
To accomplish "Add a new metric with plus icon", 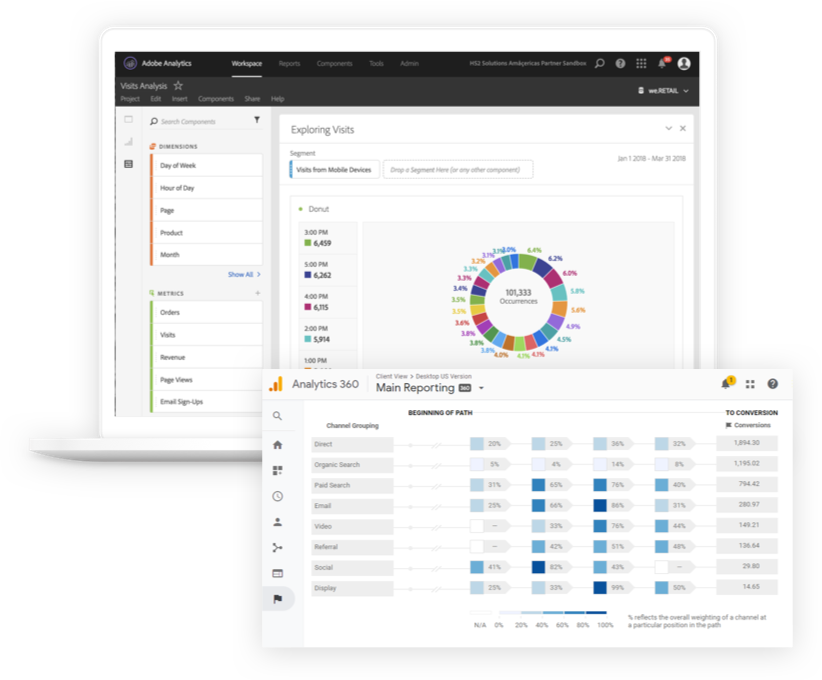I will (257, 293).
